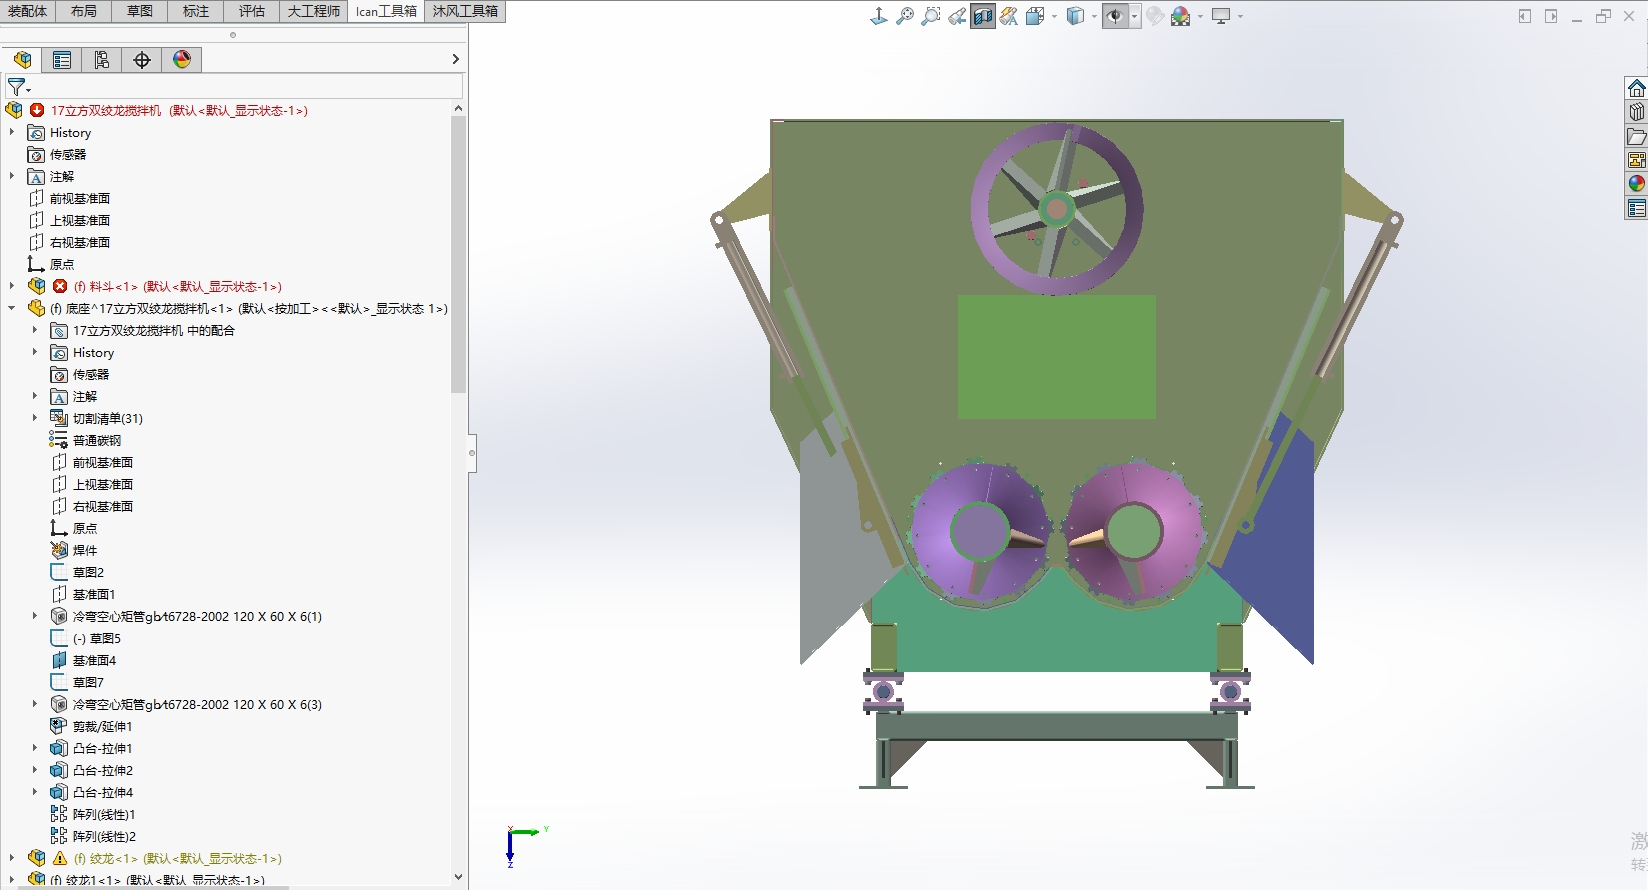
Task: Open the DimXpertManager crosshair tab
Action: [142, 60]
